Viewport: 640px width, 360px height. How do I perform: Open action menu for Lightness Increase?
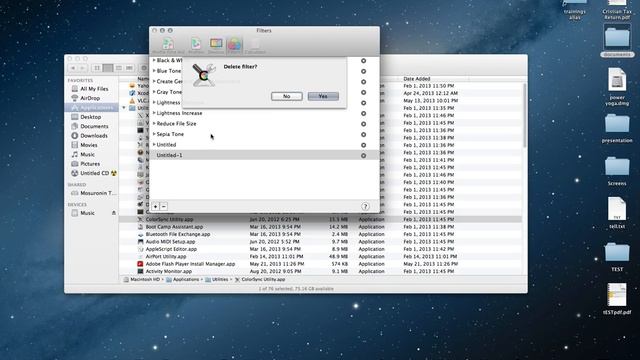pos(363,113)
